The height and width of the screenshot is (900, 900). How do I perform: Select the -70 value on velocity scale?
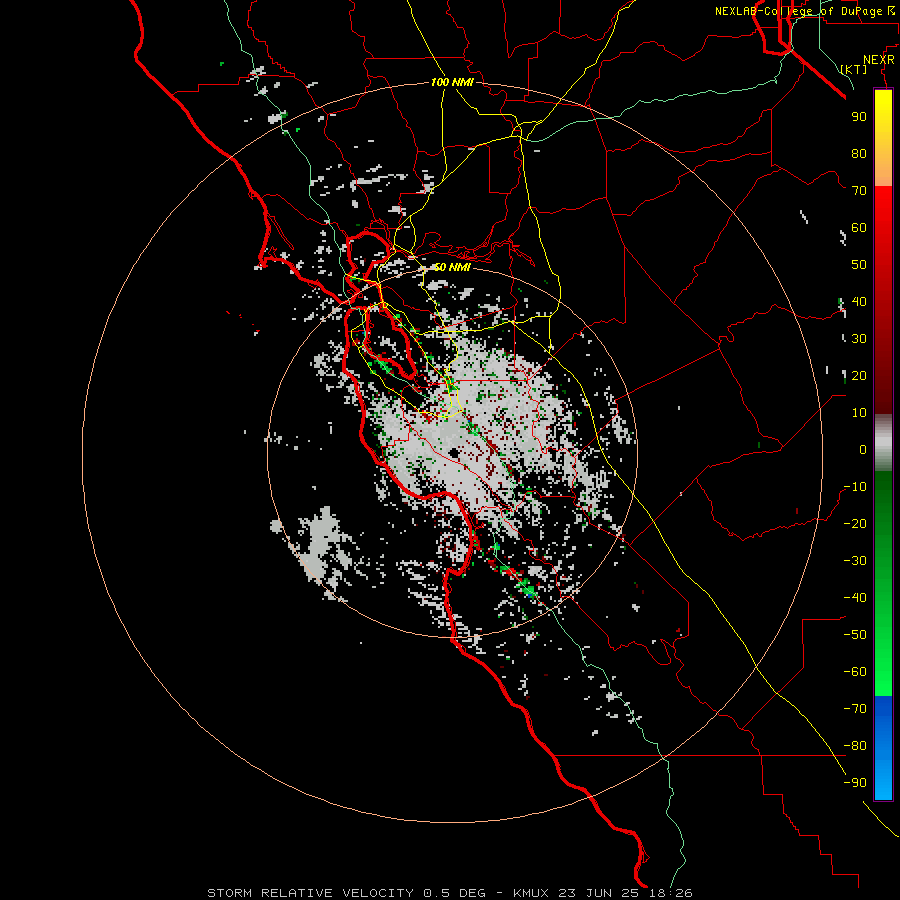click(x=855, y=709)
